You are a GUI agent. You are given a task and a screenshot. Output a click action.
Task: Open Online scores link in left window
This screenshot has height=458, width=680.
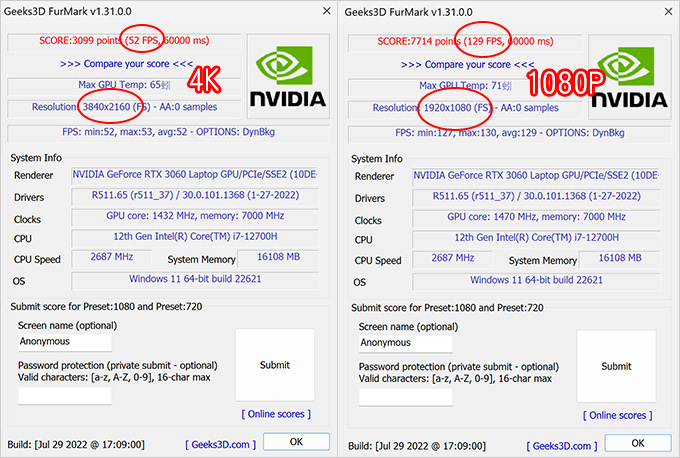tap(276, 414)
